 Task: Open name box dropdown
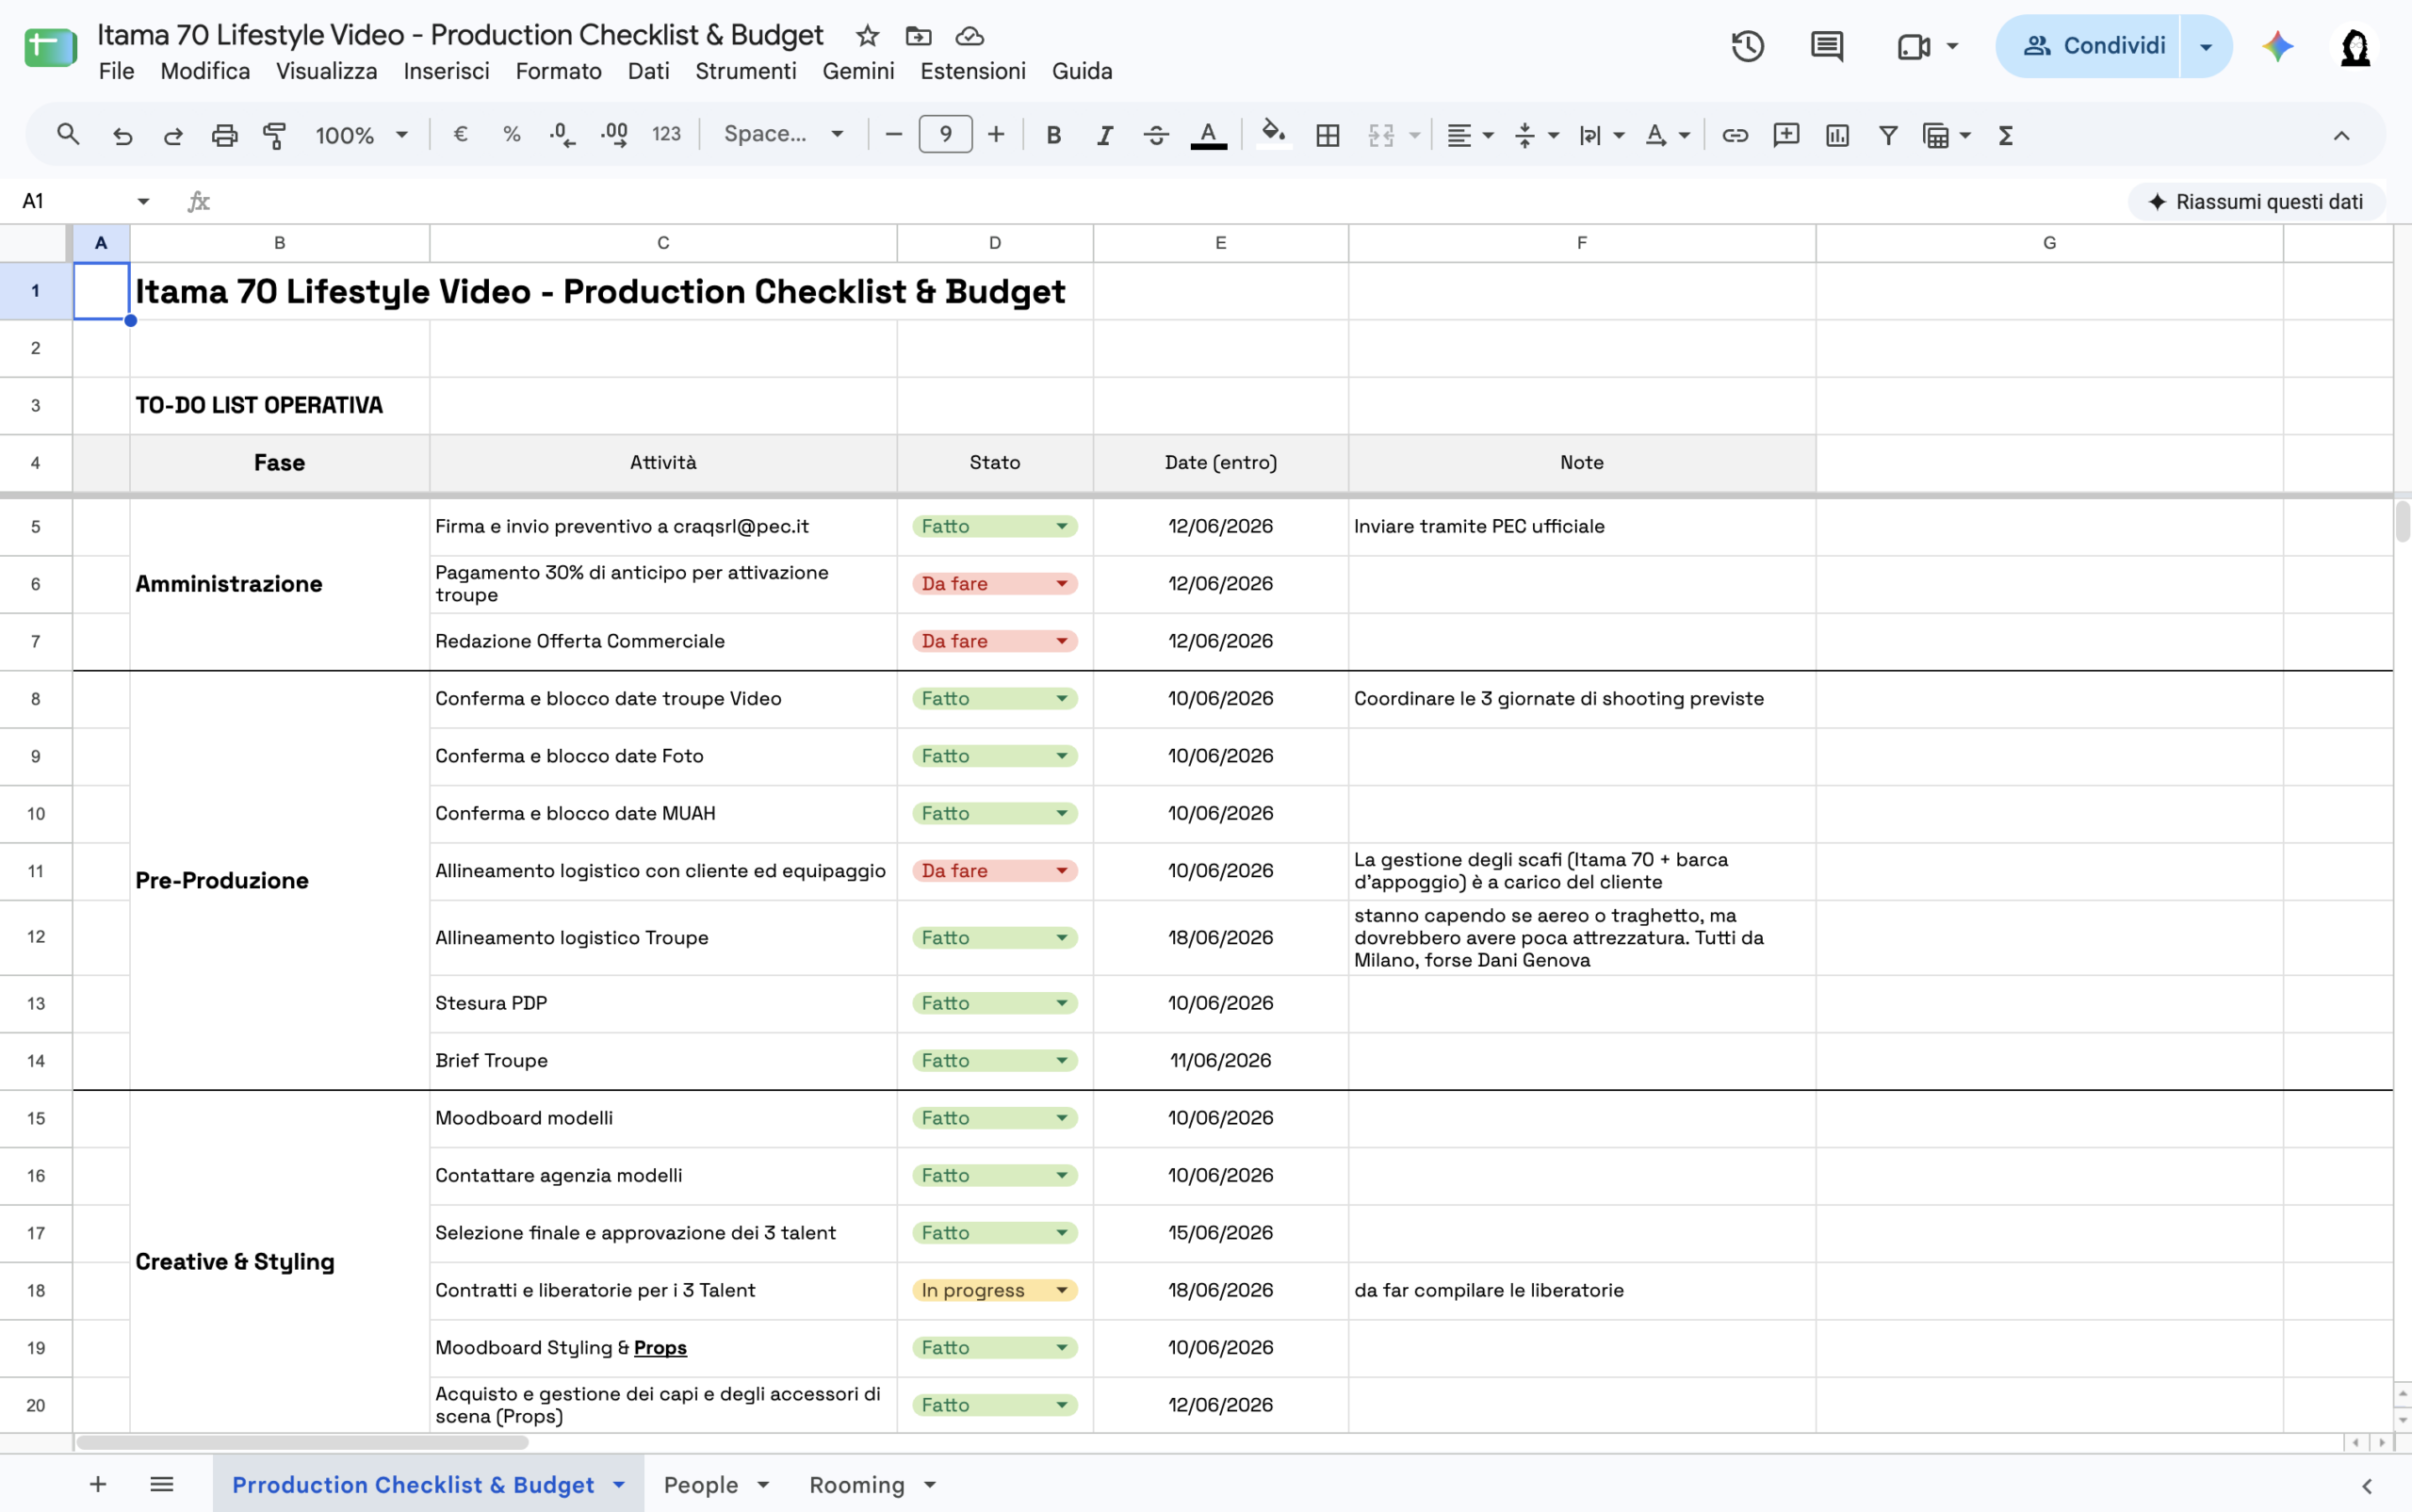click(143, 201)
